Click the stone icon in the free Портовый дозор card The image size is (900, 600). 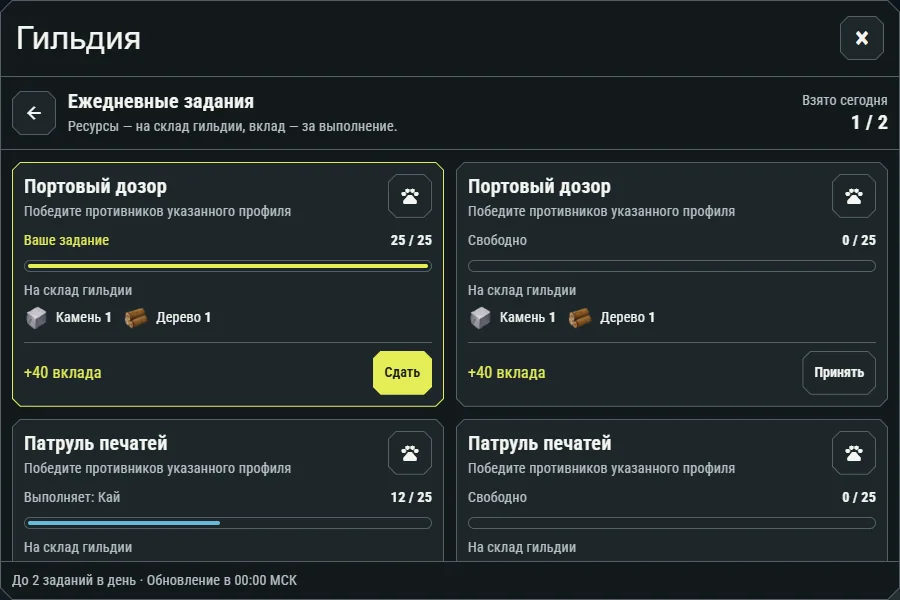click(480, 318)
